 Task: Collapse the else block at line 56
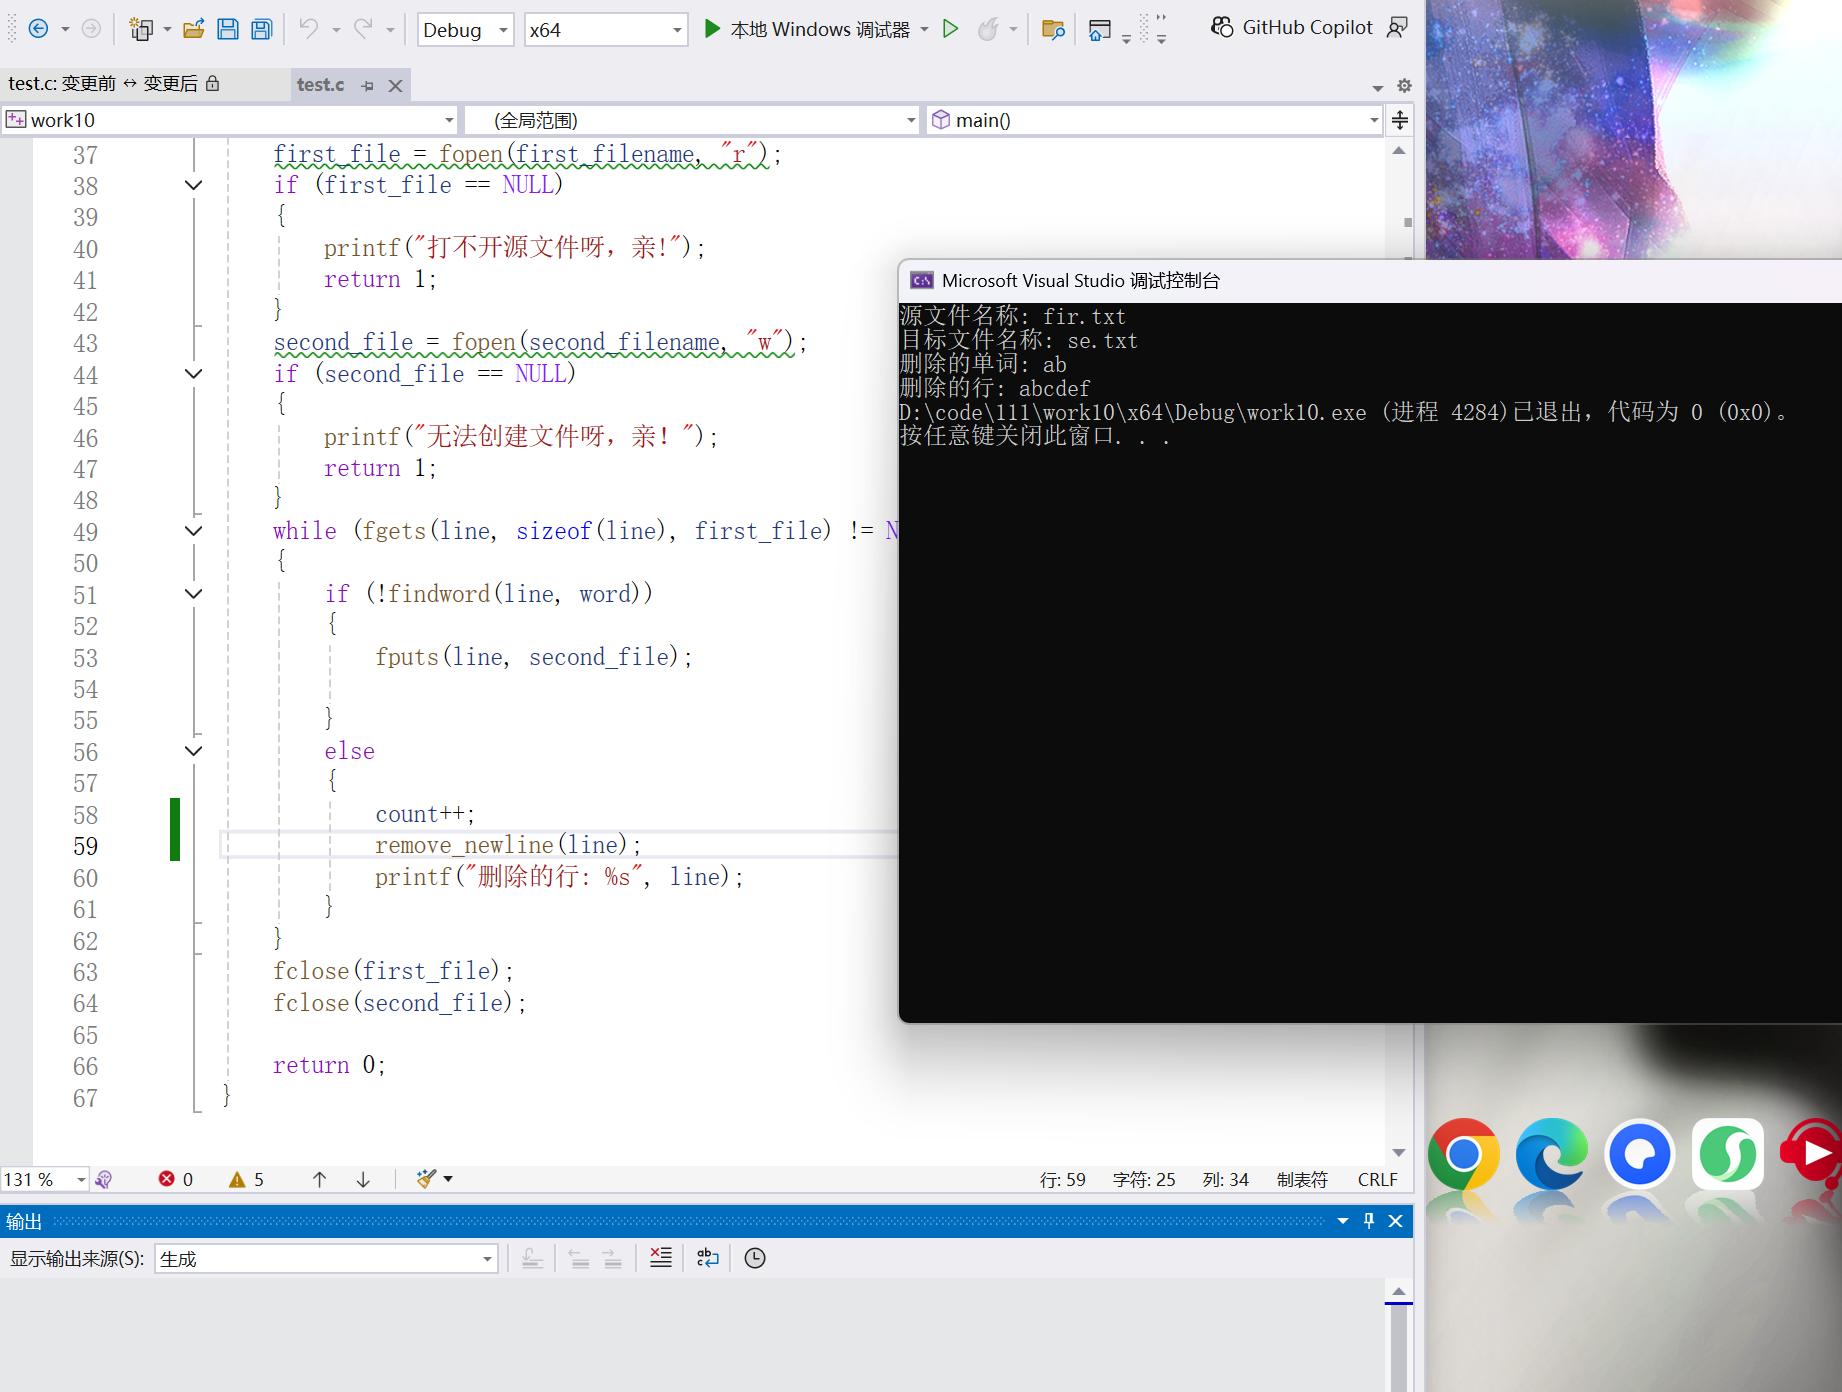(194, 751)
